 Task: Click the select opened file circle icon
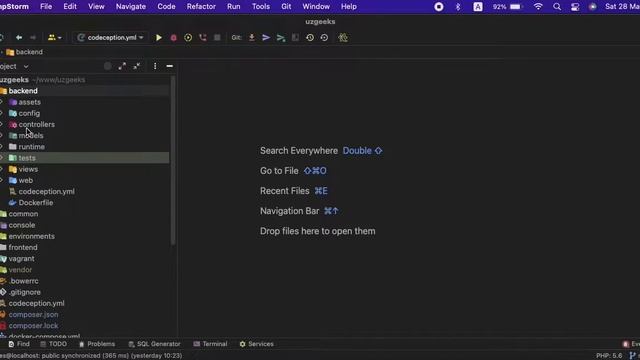(107, 66)
